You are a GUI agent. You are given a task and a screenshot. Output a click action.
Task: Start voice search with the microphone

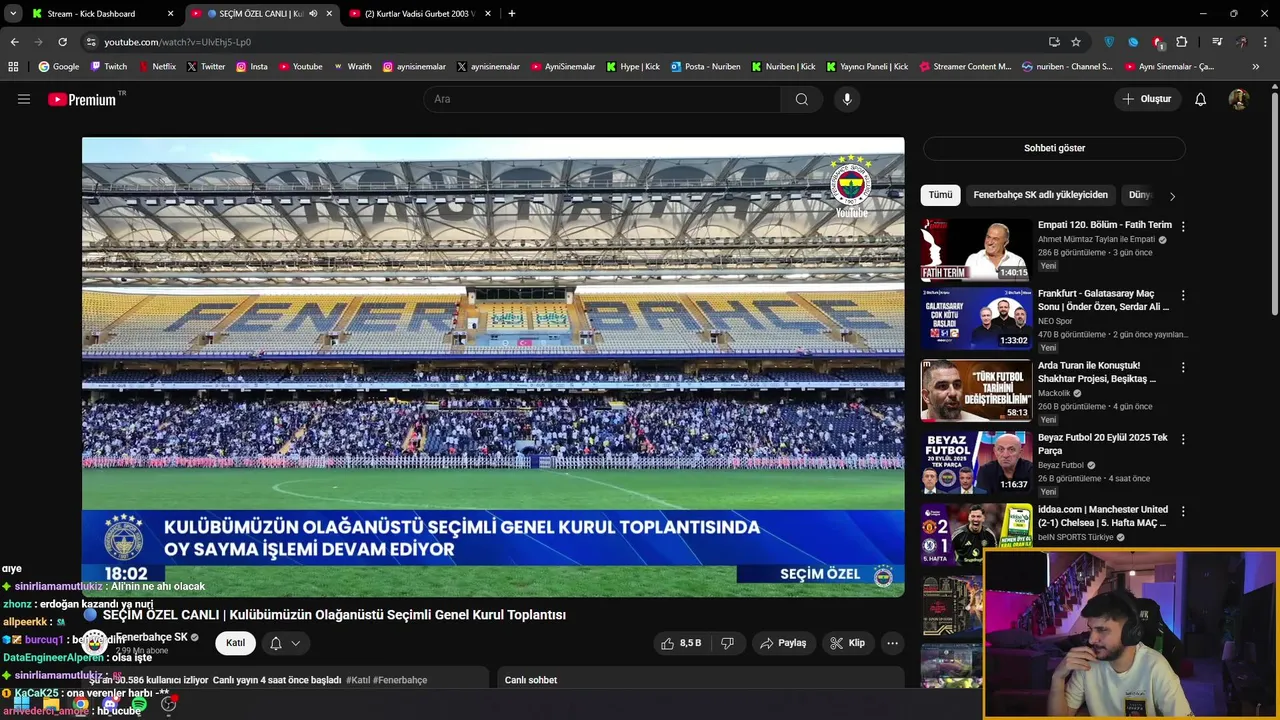[847, 99]
